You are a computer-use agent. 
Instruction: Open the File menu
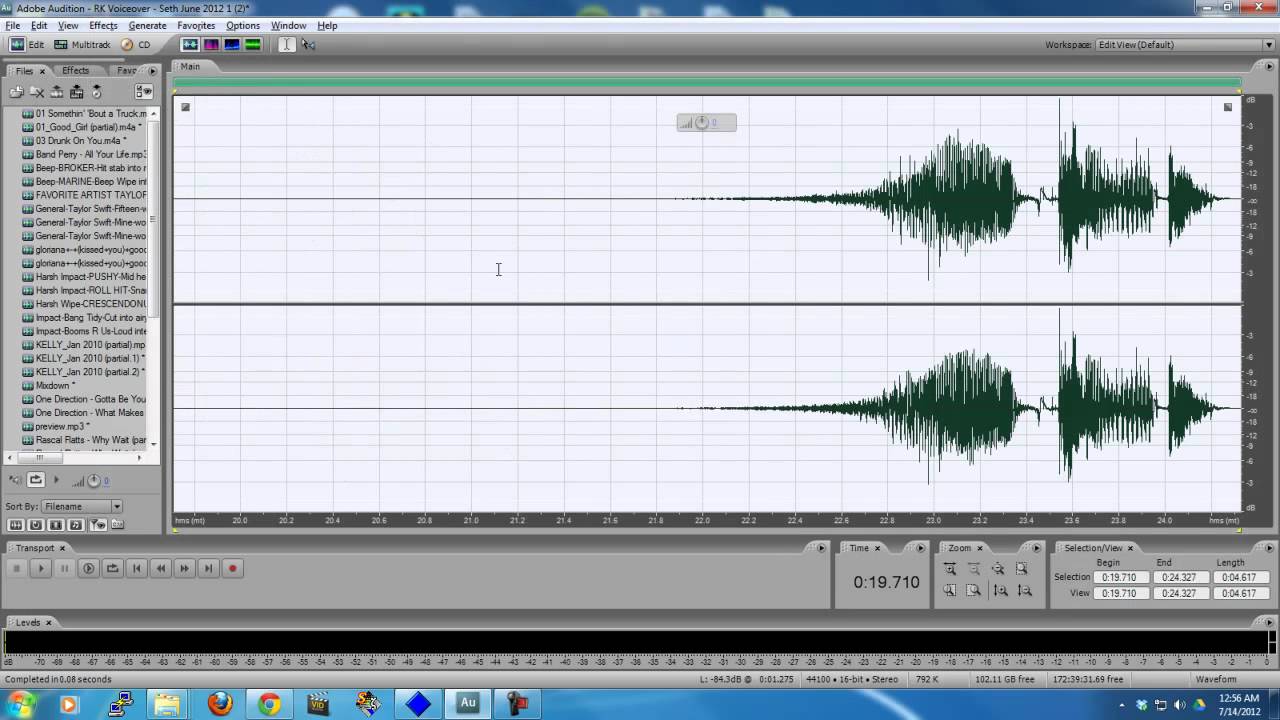coord(12,25)
